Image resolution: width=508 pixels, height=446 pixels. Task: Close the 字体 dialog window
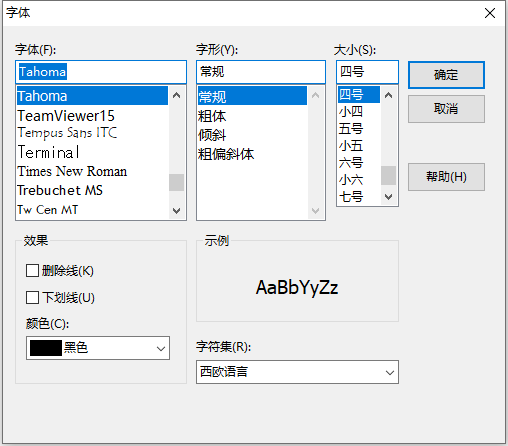[x=490, y=13]
